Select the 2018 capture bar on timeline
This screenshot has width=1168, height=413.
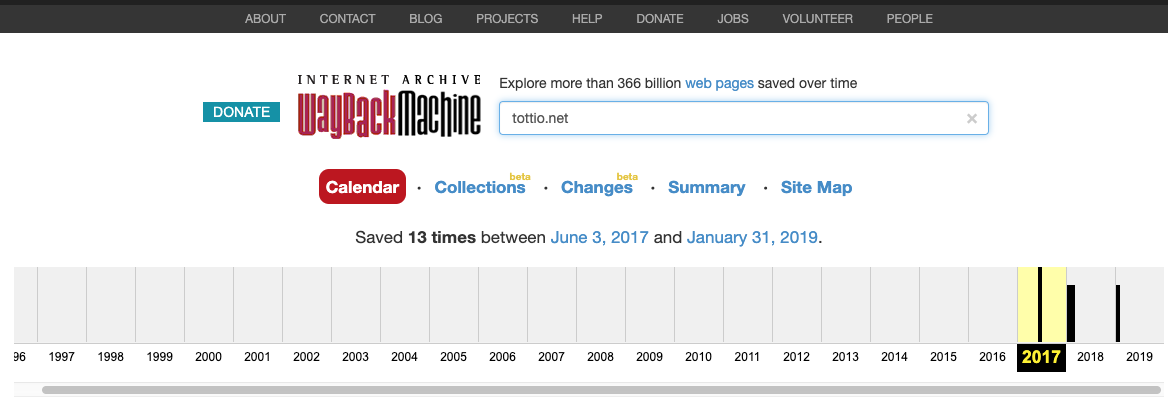pyautogui.click(x=1071, y=313)
